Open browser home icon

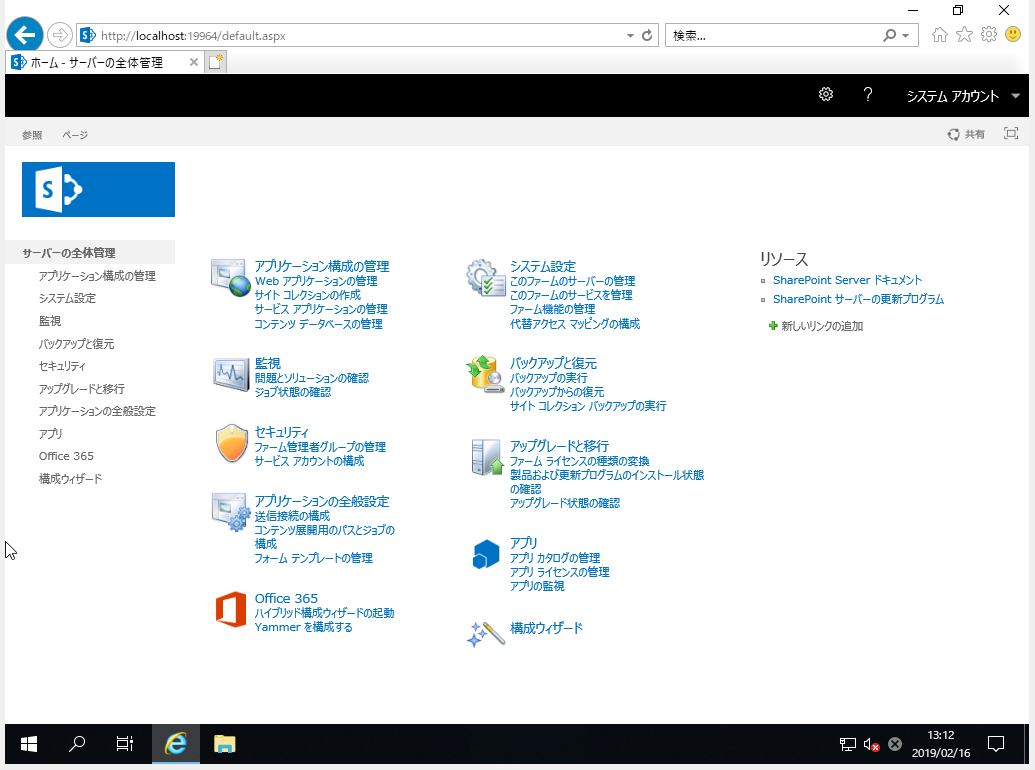tap(940, 35)
